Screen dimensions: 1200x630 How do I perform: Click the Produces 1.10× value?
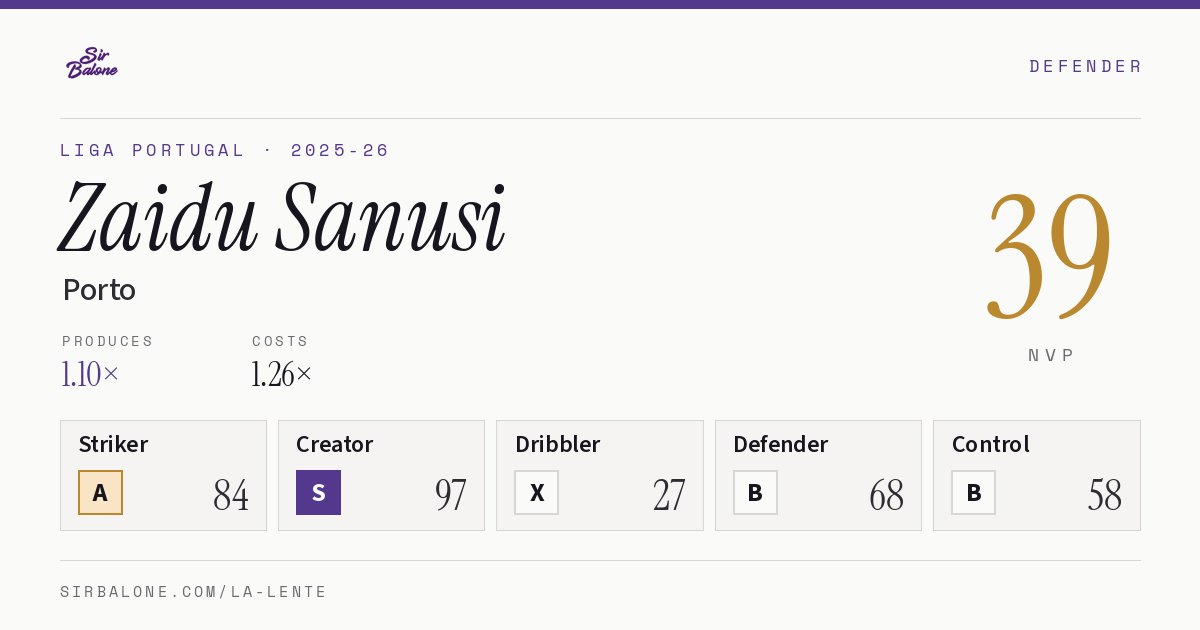(90, 374)
